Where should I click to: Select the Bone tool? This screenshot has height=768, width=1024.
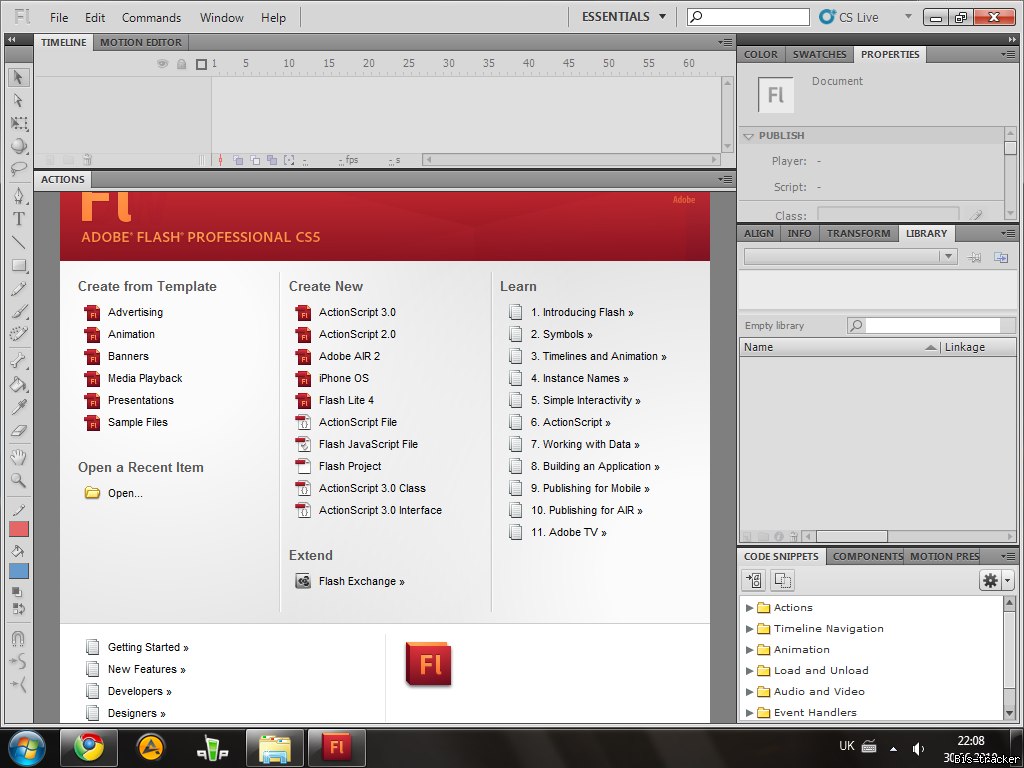(x=18, y=360)
